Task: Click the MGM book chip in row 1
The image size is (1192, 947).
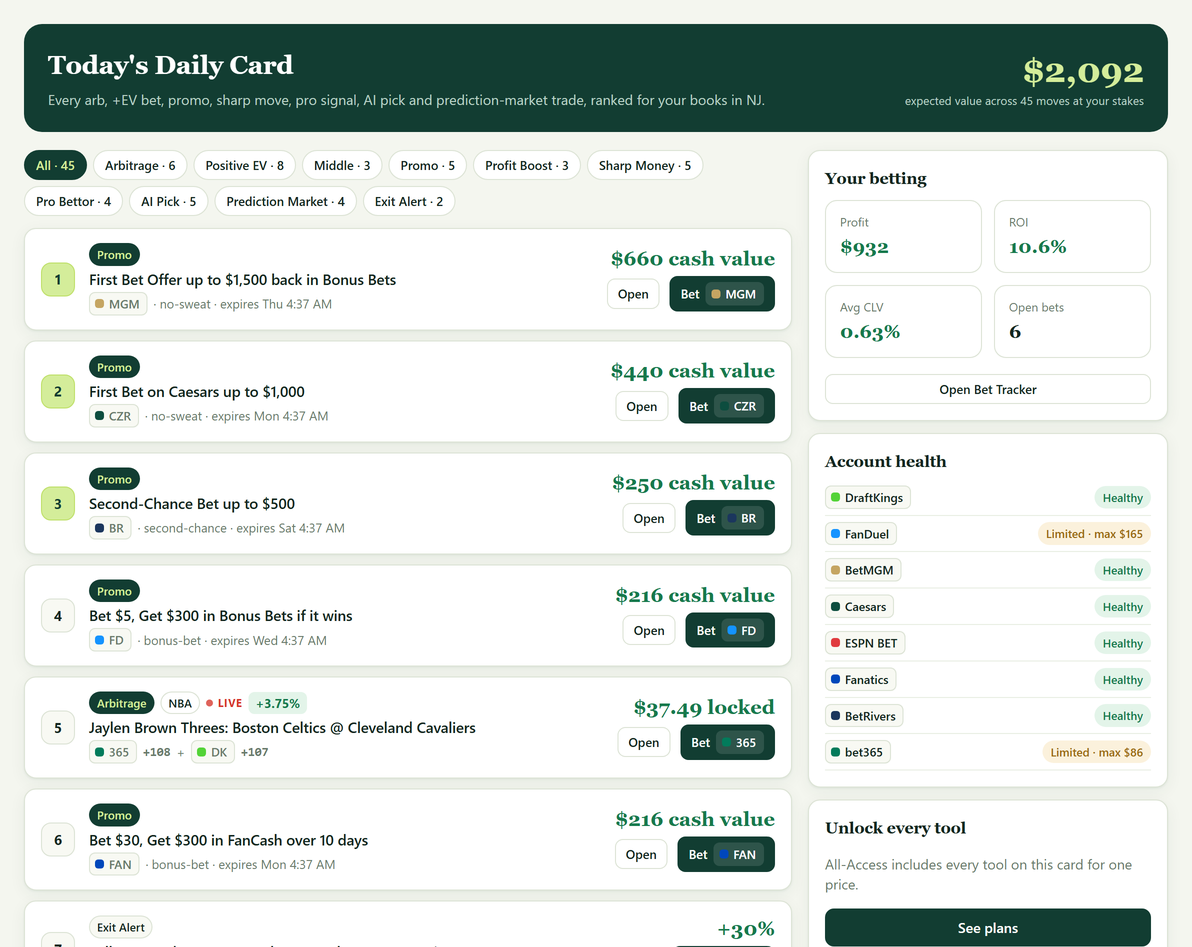Action: [x=118, y=304]
